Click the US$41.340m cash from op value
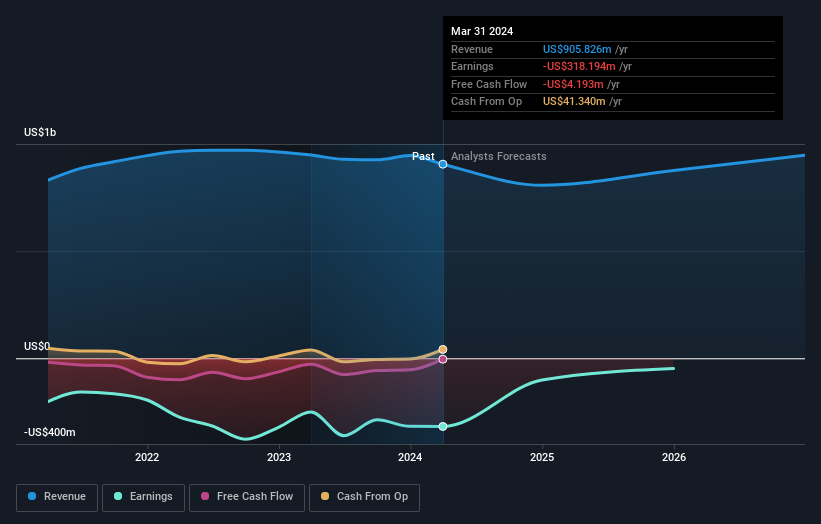 point(574,102)
